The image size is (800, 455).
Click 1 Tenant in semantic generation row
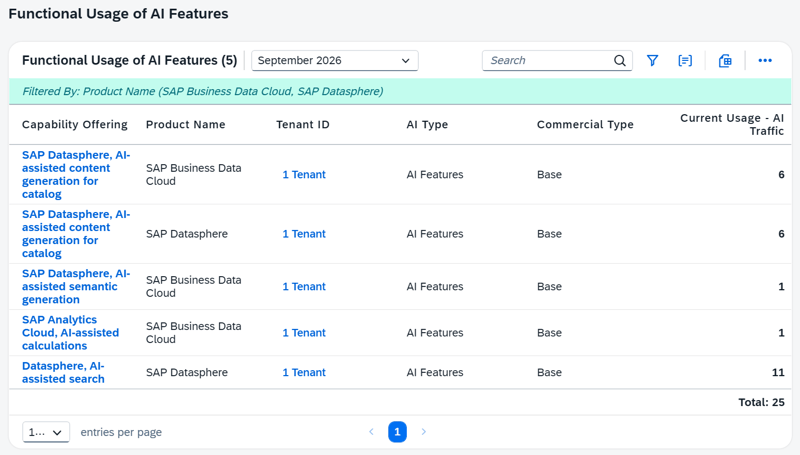click(304, 287)
